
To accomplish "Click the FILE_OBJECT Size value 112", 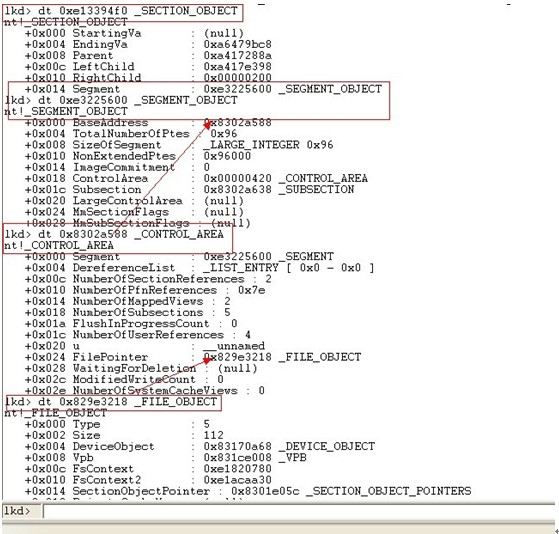I will pos(214,435).
